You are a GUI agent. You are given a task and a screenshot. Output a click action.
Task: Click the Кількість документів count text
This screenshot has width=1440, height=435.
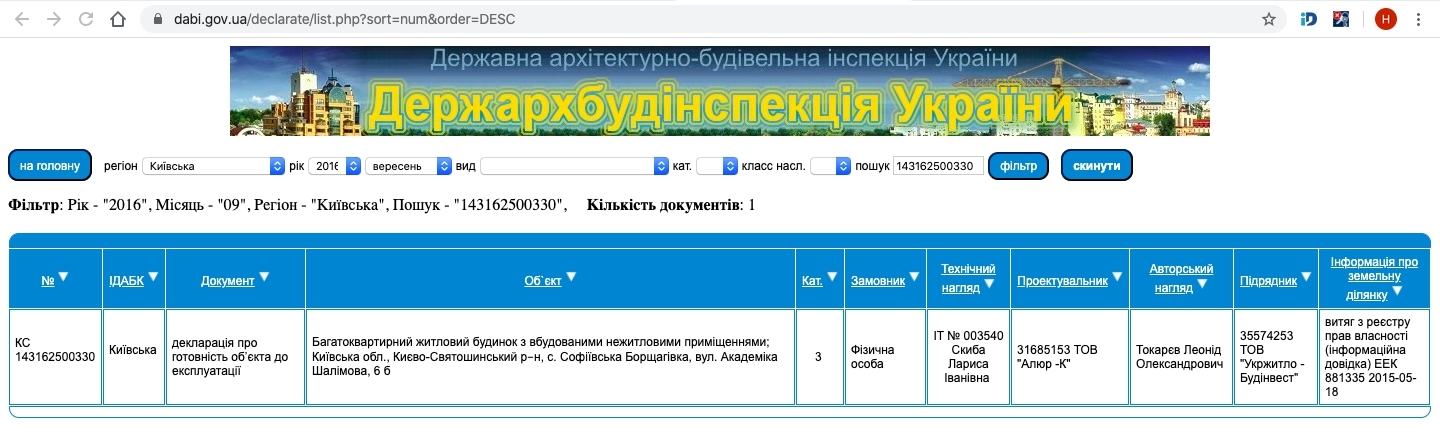(x=671, y=205)
